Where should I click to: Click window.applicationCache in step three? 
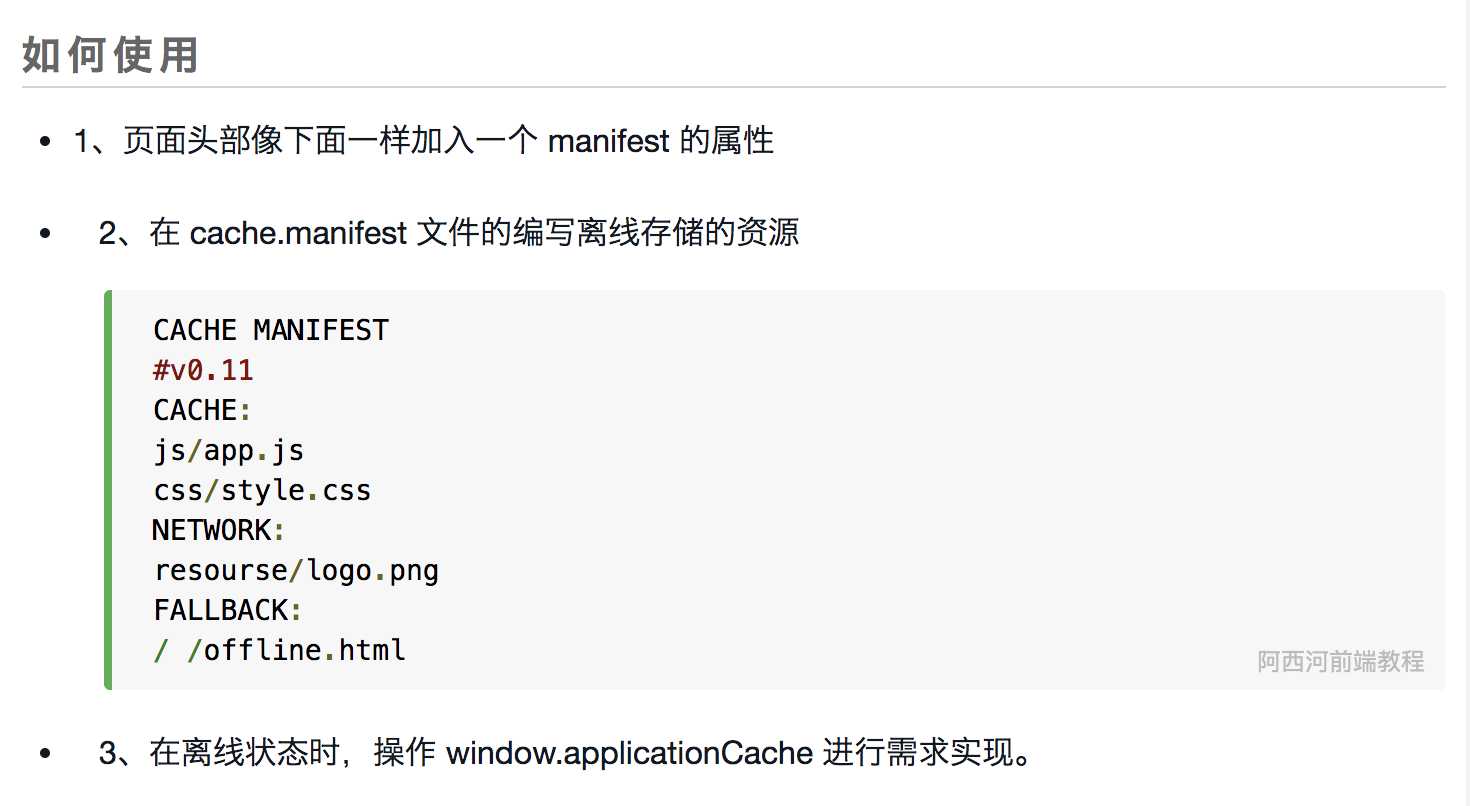(x=629, y=752)
